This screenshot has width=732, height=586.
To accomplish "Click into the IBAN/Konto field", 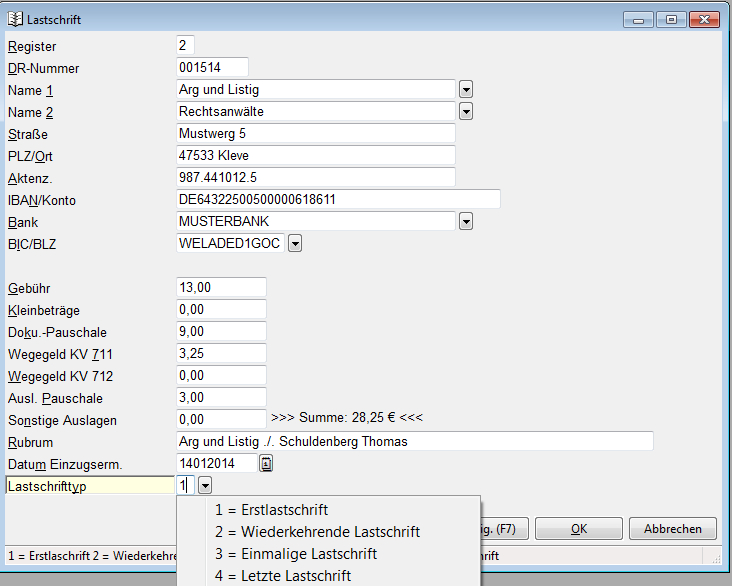I will tap(337, 200).
